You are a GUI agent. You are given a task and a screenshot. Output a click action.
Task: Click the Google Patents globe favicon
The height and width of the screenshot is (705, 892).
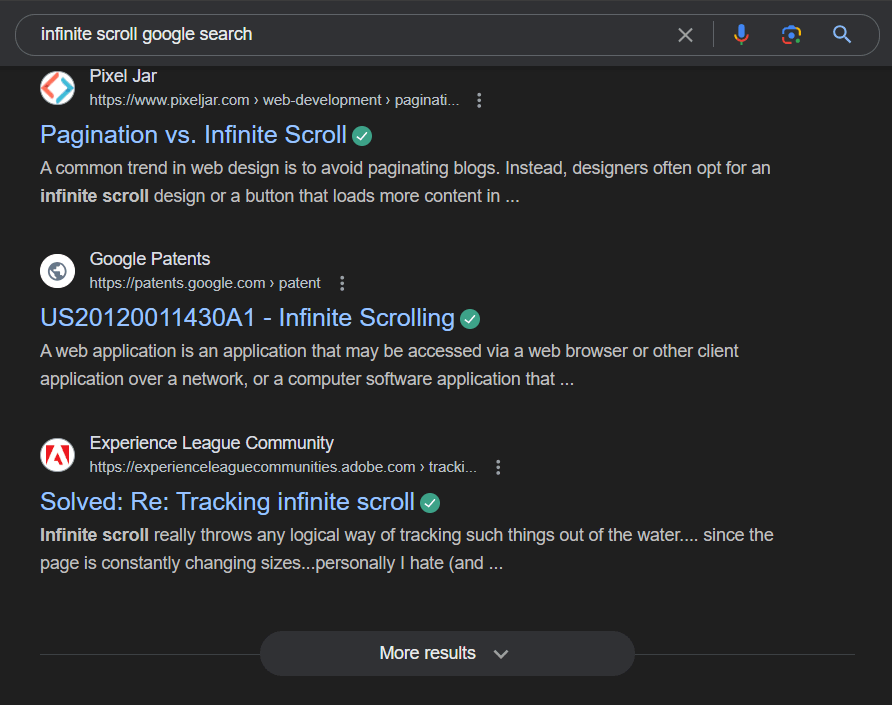tap(57, 271)
